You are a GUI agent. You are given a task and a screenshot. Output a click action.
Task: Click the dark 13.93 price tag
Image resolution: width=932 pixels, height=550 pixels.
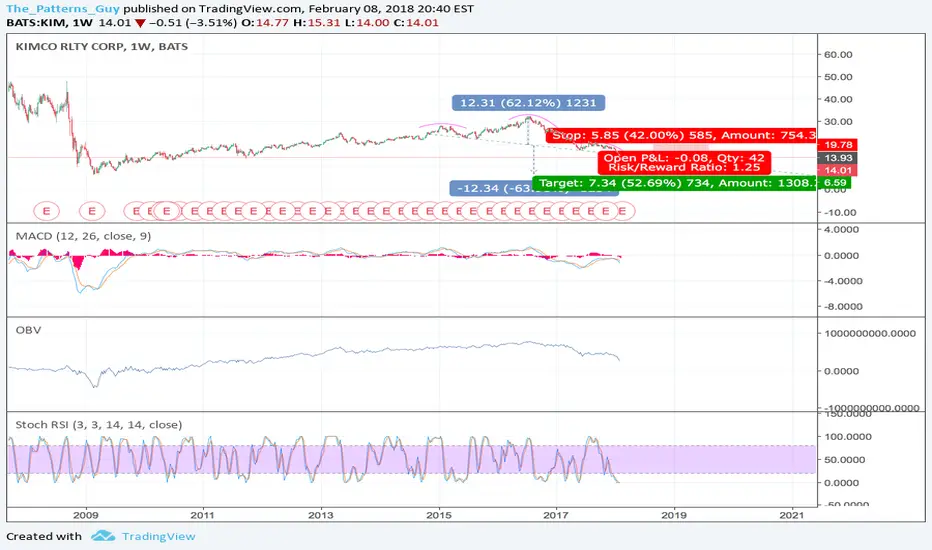click(x=838, y=158)
